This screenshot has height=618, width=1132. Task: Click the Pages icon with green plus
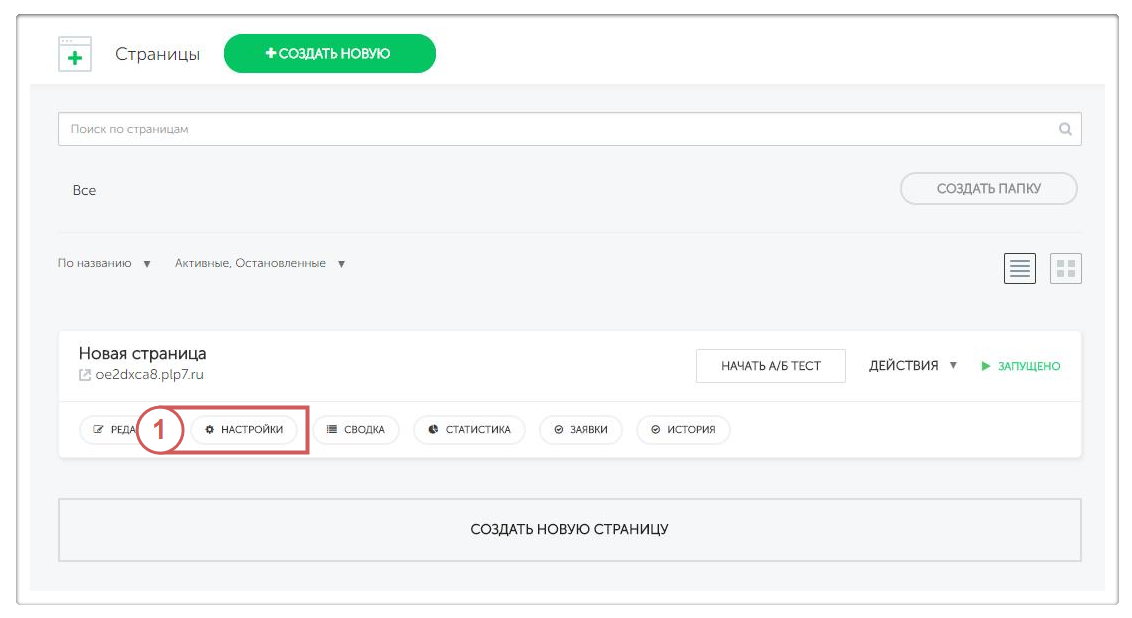tap(75, 54)
